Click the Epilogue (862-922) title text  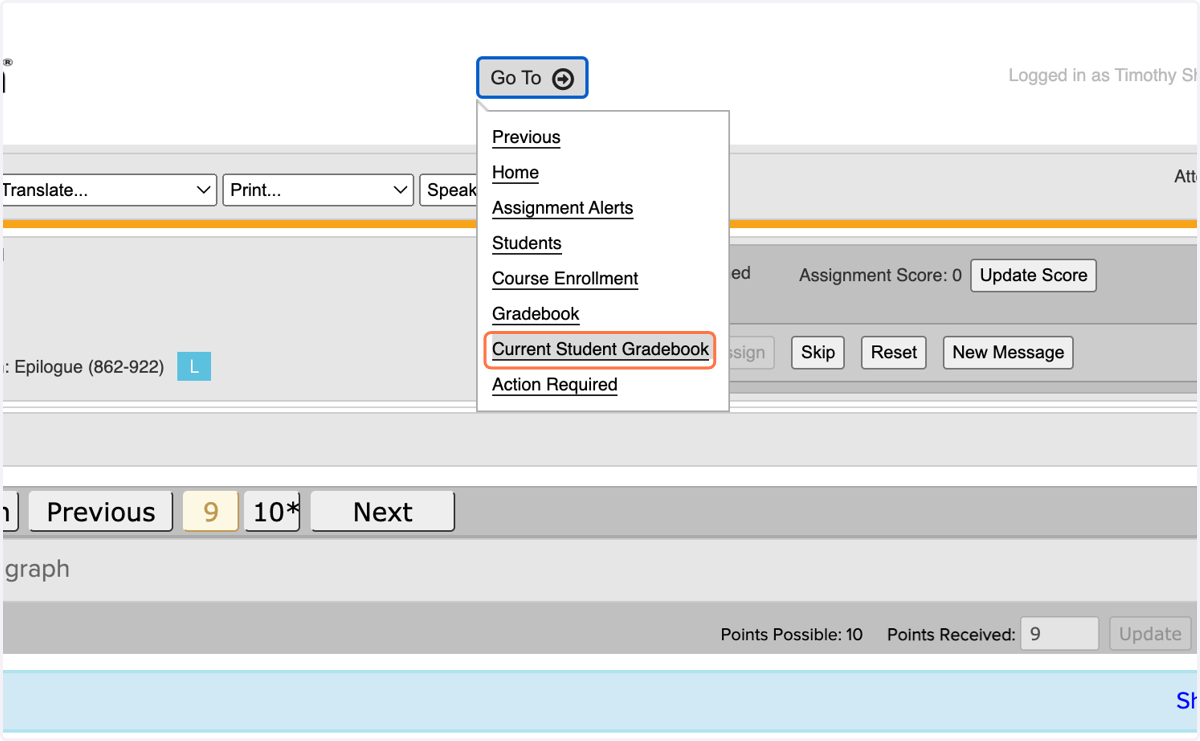pos(89,367)
